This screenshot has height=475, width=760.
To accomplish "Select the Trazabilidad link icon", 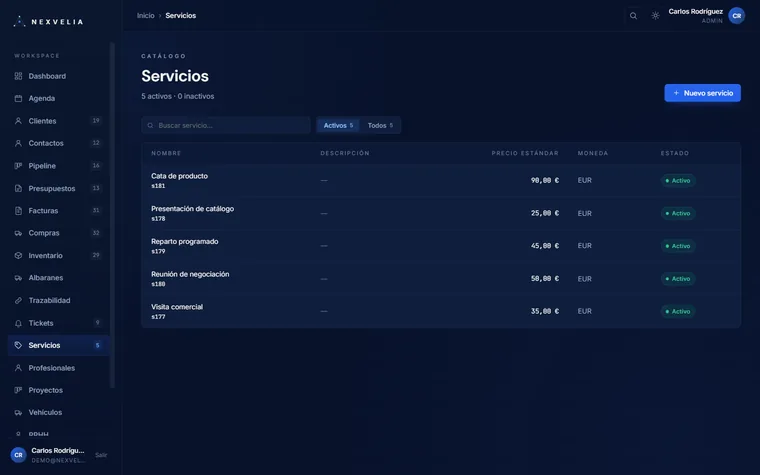I will tap(18, 301).
